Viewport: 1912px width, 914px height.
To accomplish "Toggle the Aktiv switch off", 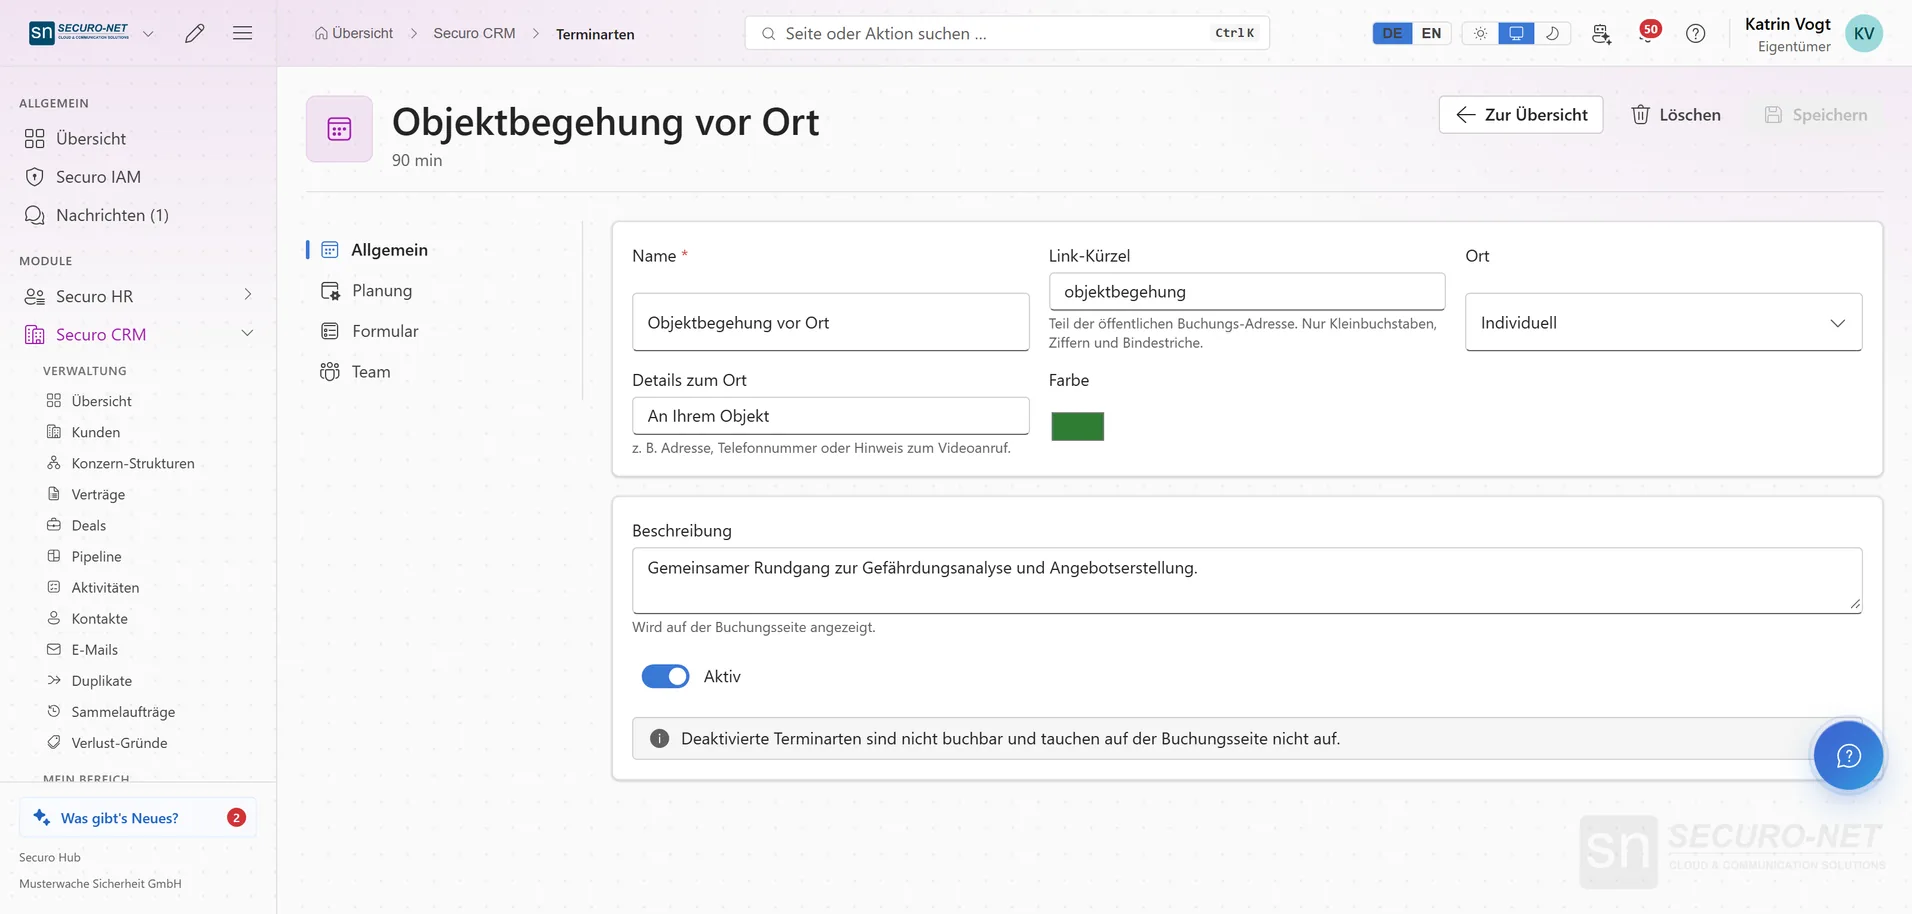I will tap(665, 677).
